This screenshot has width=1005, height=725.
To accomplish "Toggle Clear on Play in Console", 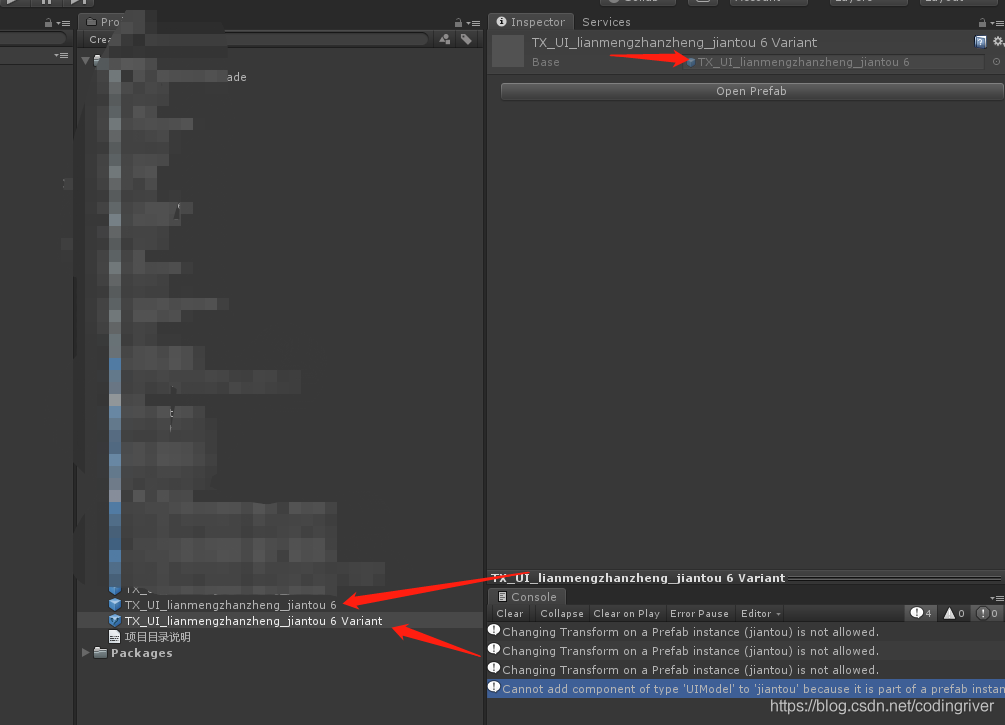I will click(626, 613).
